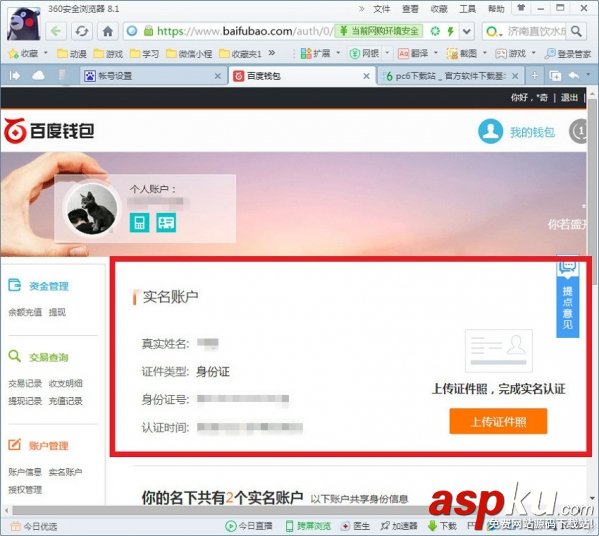The width and height of the screenshot is (599, 536).
Task: Click the address bar URL field
Action: tap(244, 31)
